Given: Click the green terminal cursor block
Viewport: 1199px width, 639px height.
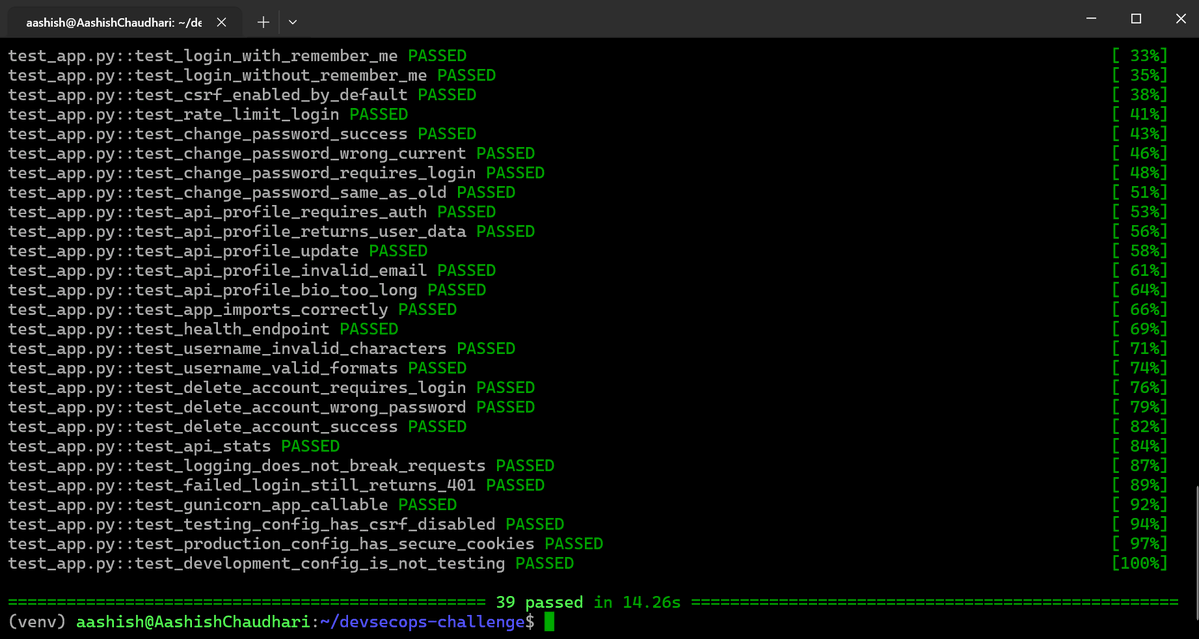Looking at the screenshot, I should point(548,622).
